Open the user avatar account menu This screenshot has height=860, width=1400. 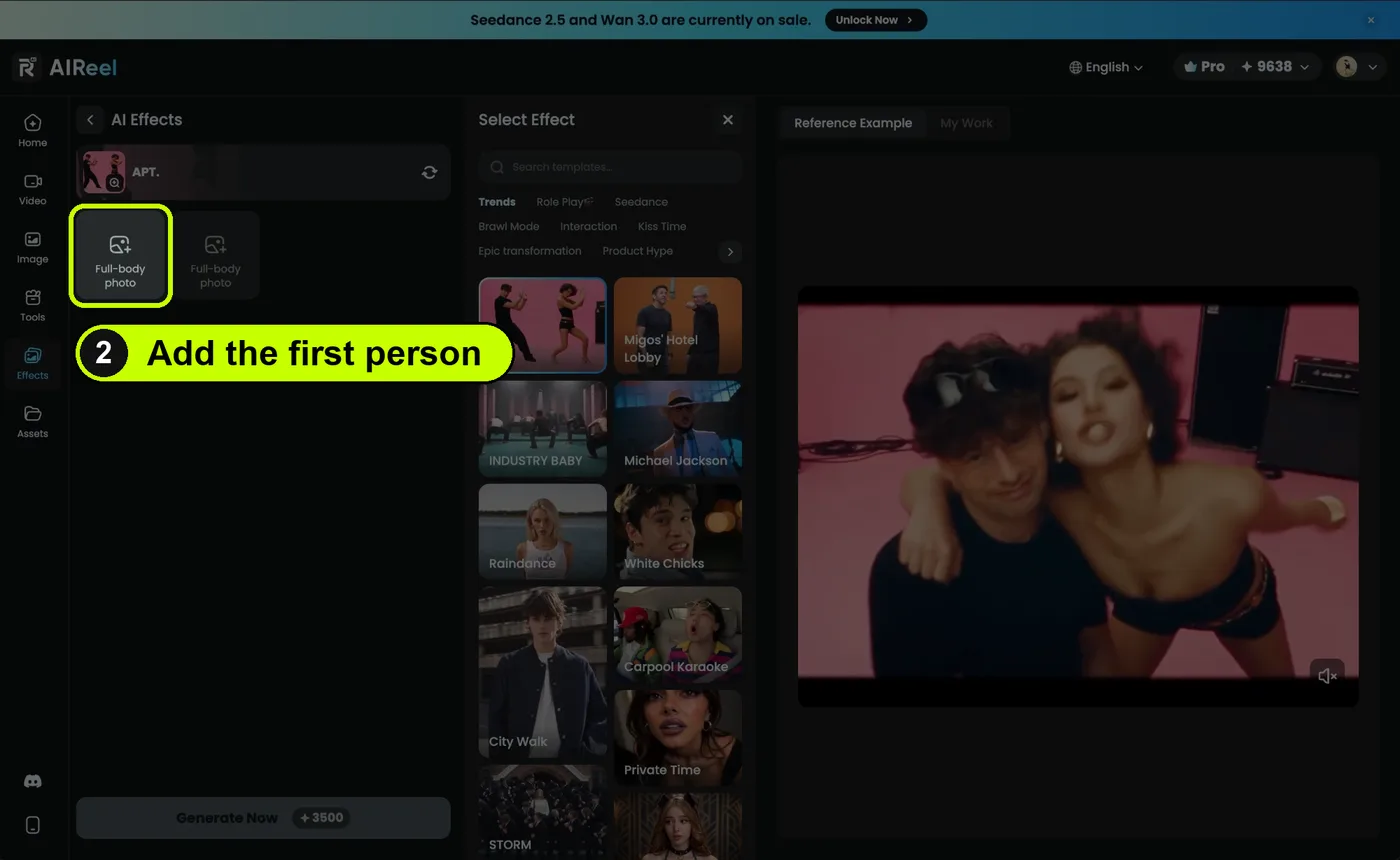(1358, 67)
